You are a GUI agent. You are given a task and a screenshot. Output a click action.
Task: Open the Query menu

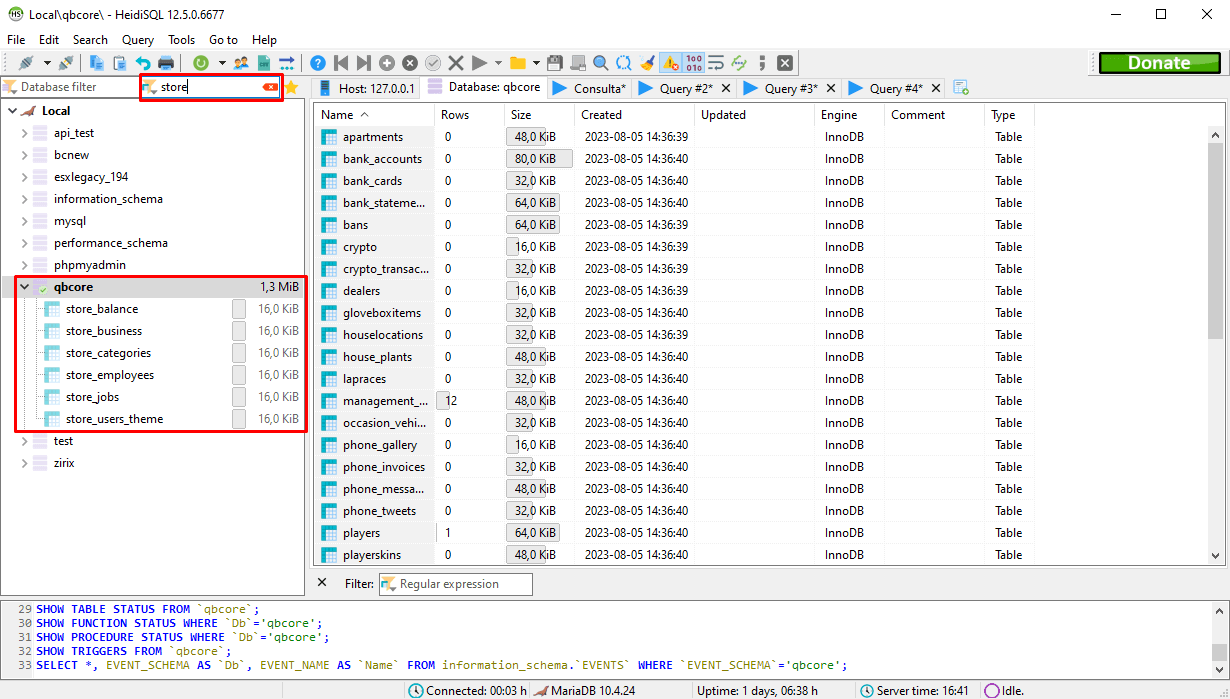(138, 40)
